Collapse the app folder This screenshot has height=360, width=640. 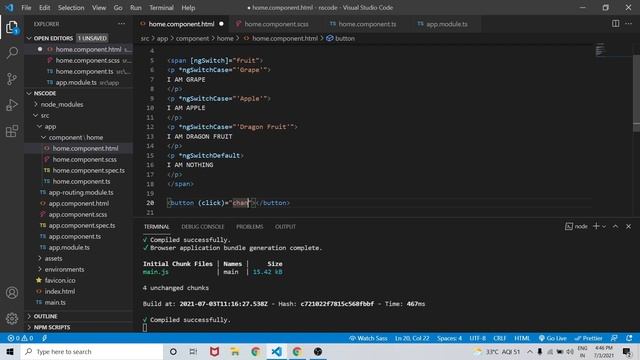[40, 127]
